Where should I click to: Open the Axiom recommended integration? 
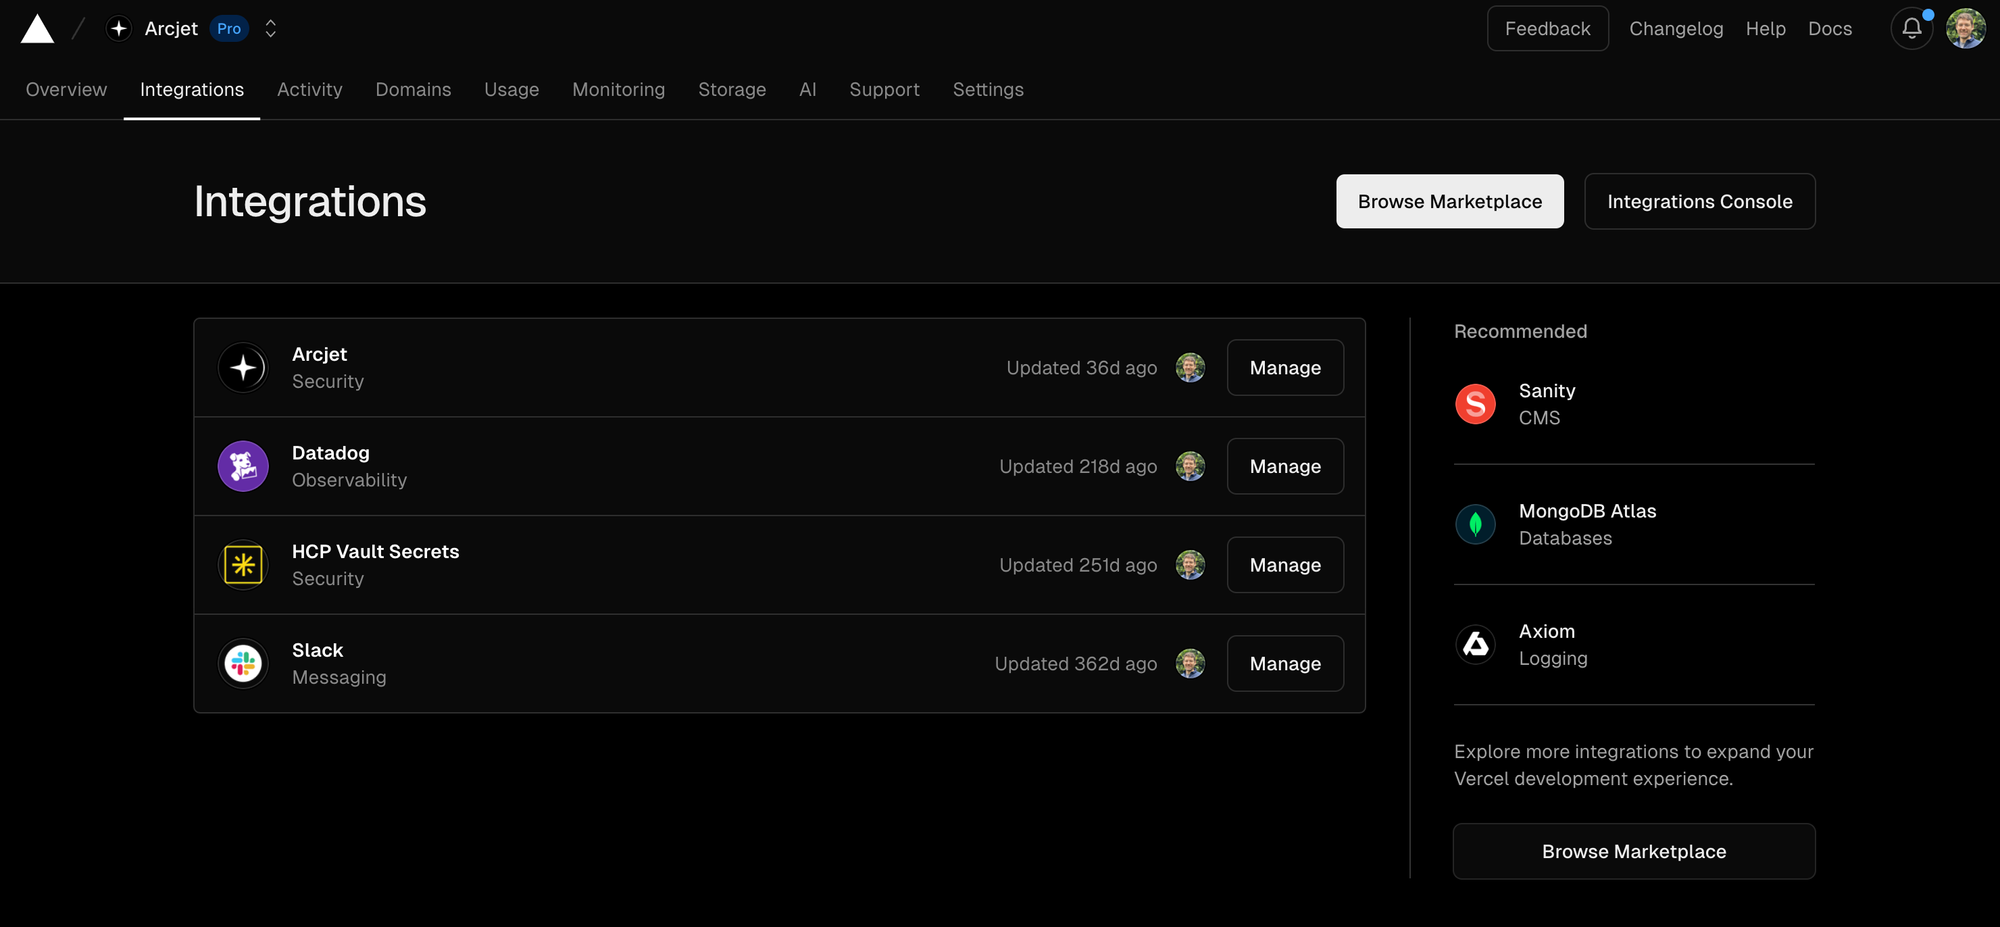(x=1634, y=644)
